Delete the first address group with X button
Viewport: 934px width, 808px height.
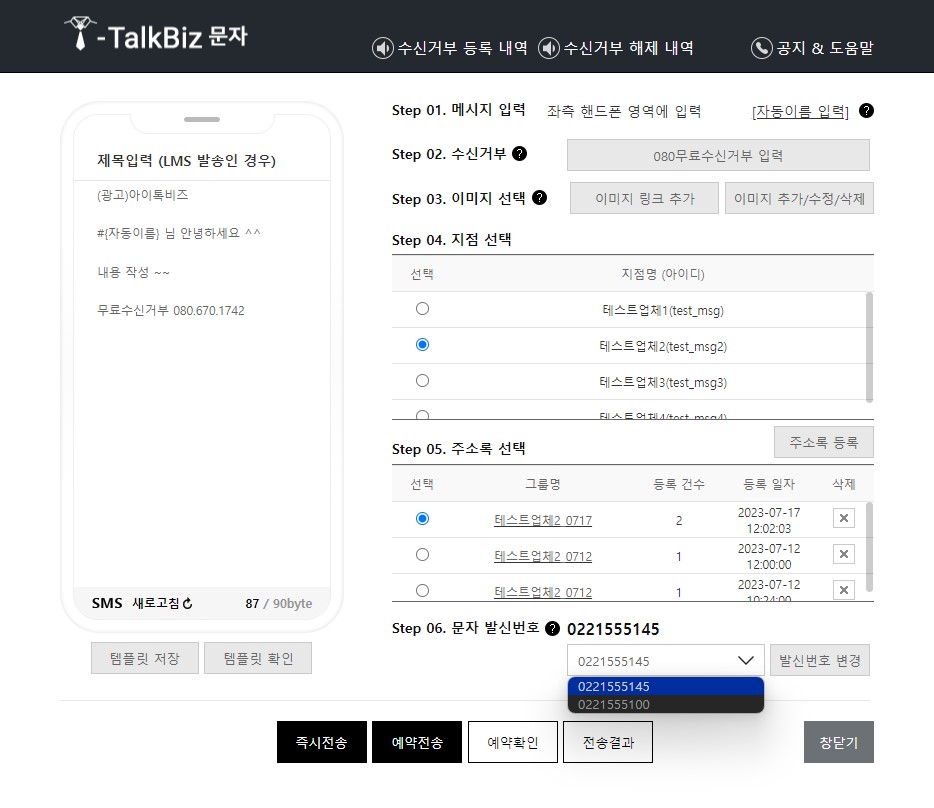(843, 518)
